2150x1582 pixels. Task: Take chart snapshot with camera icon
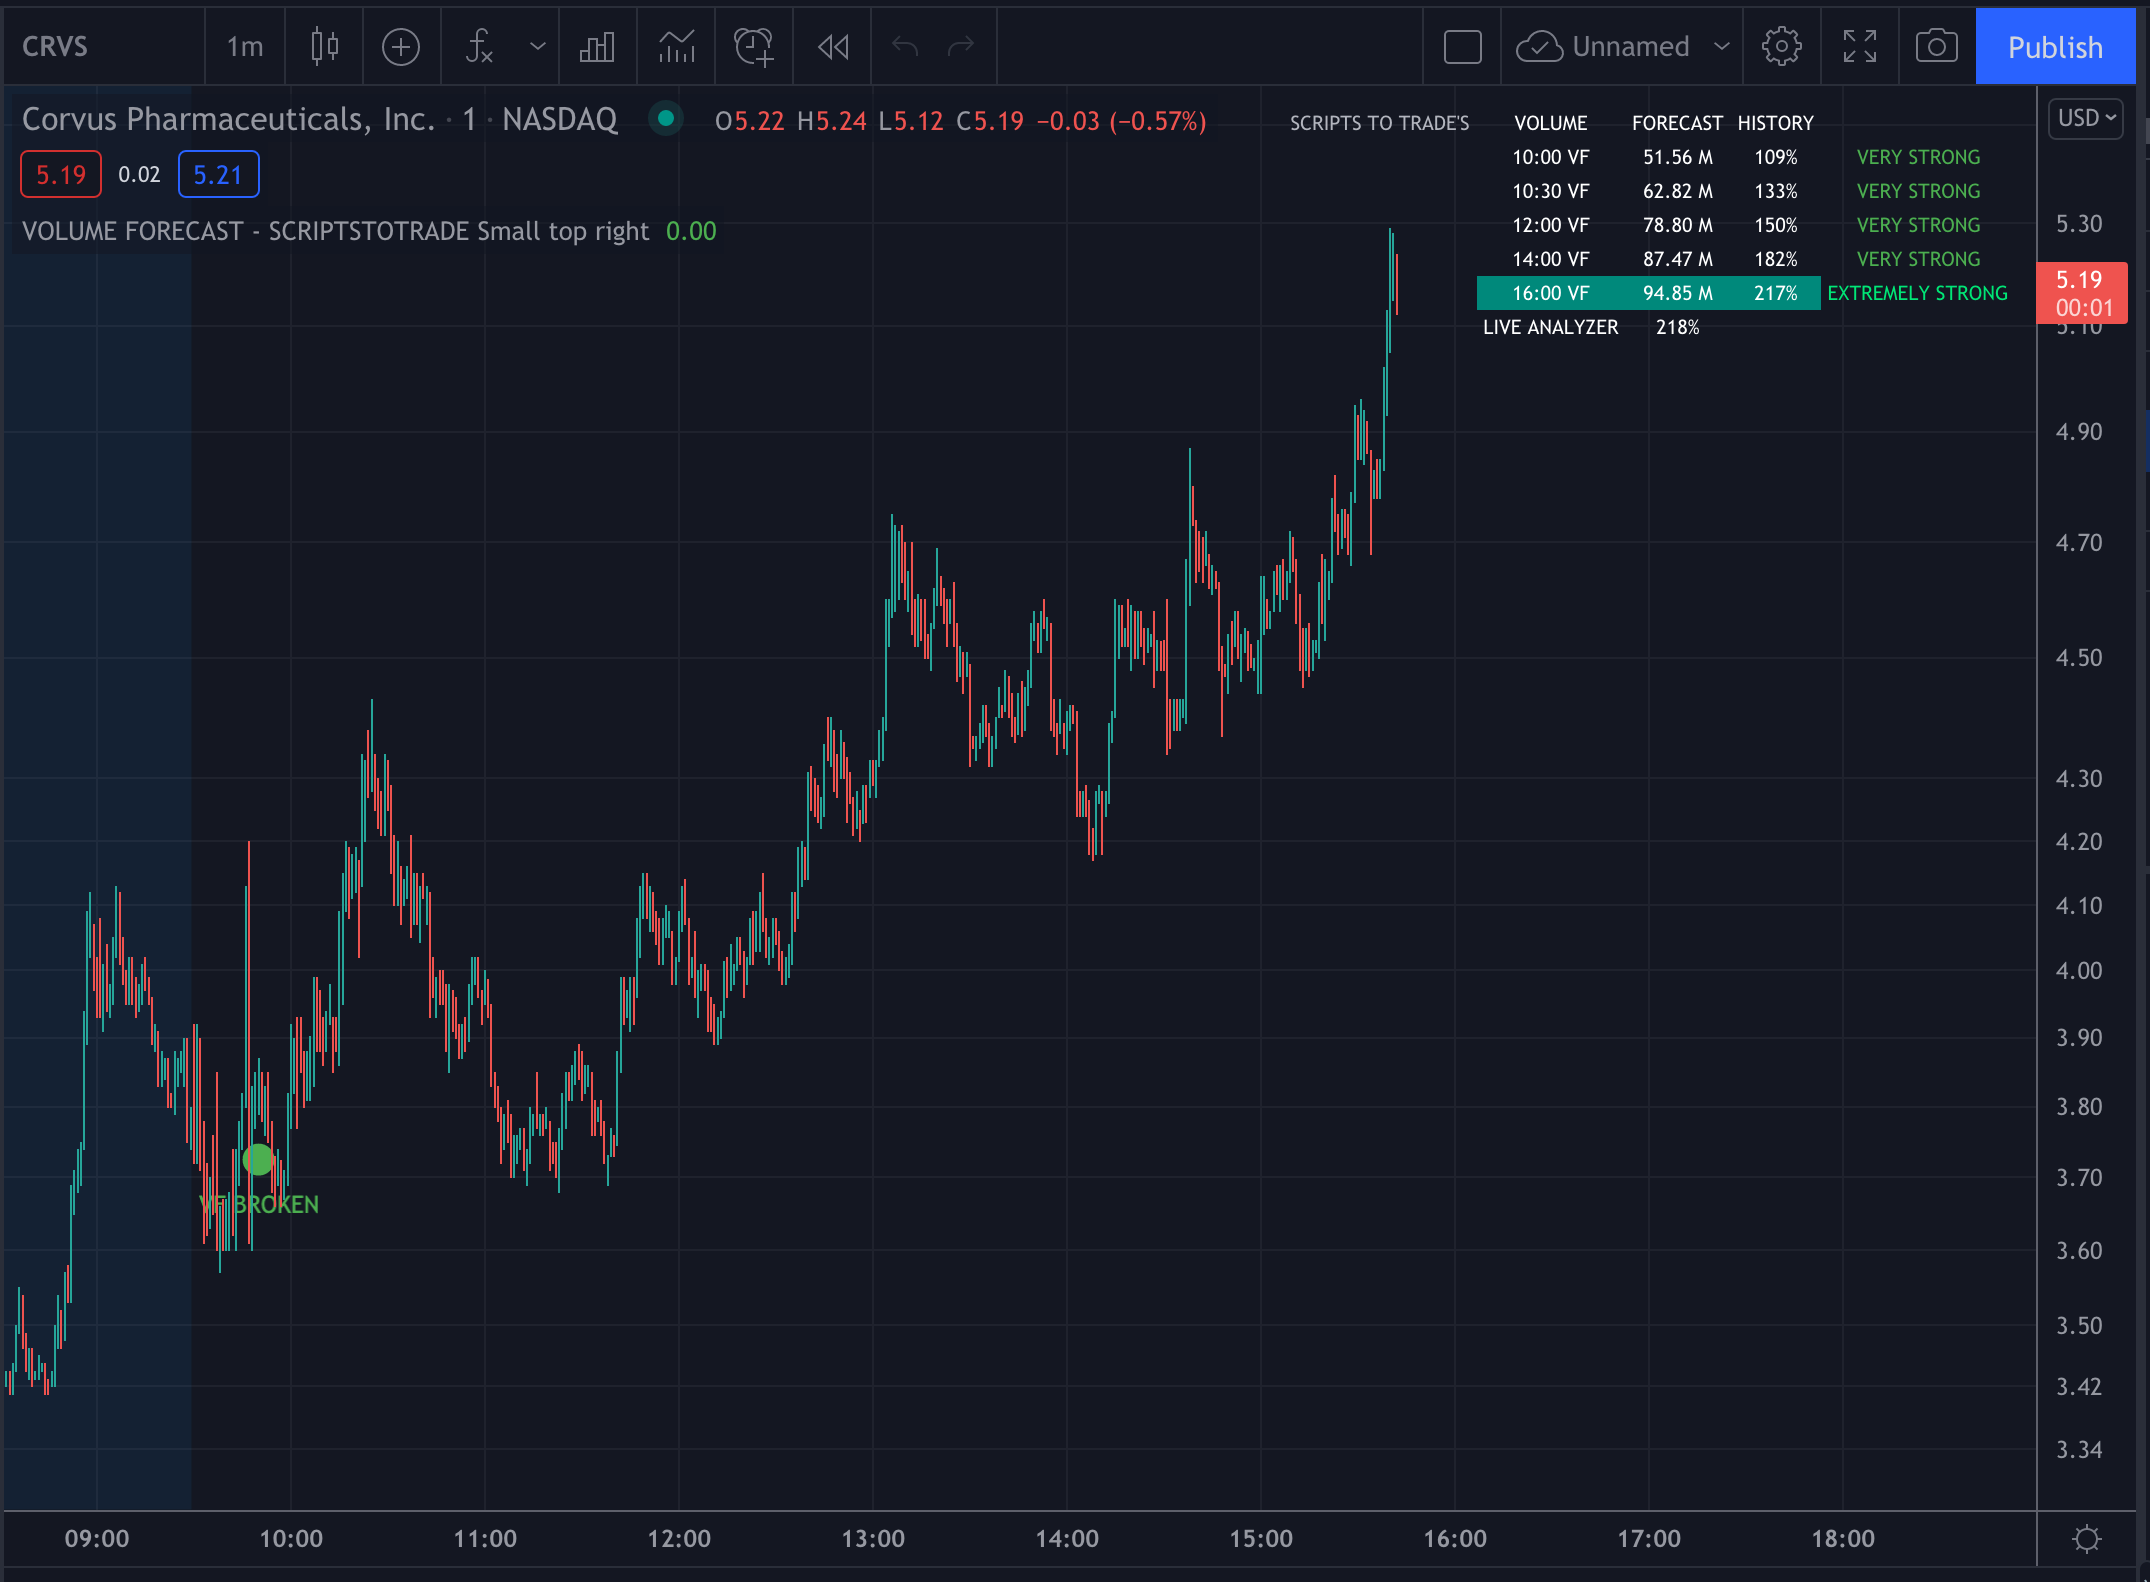click(x=1936, y=47)
